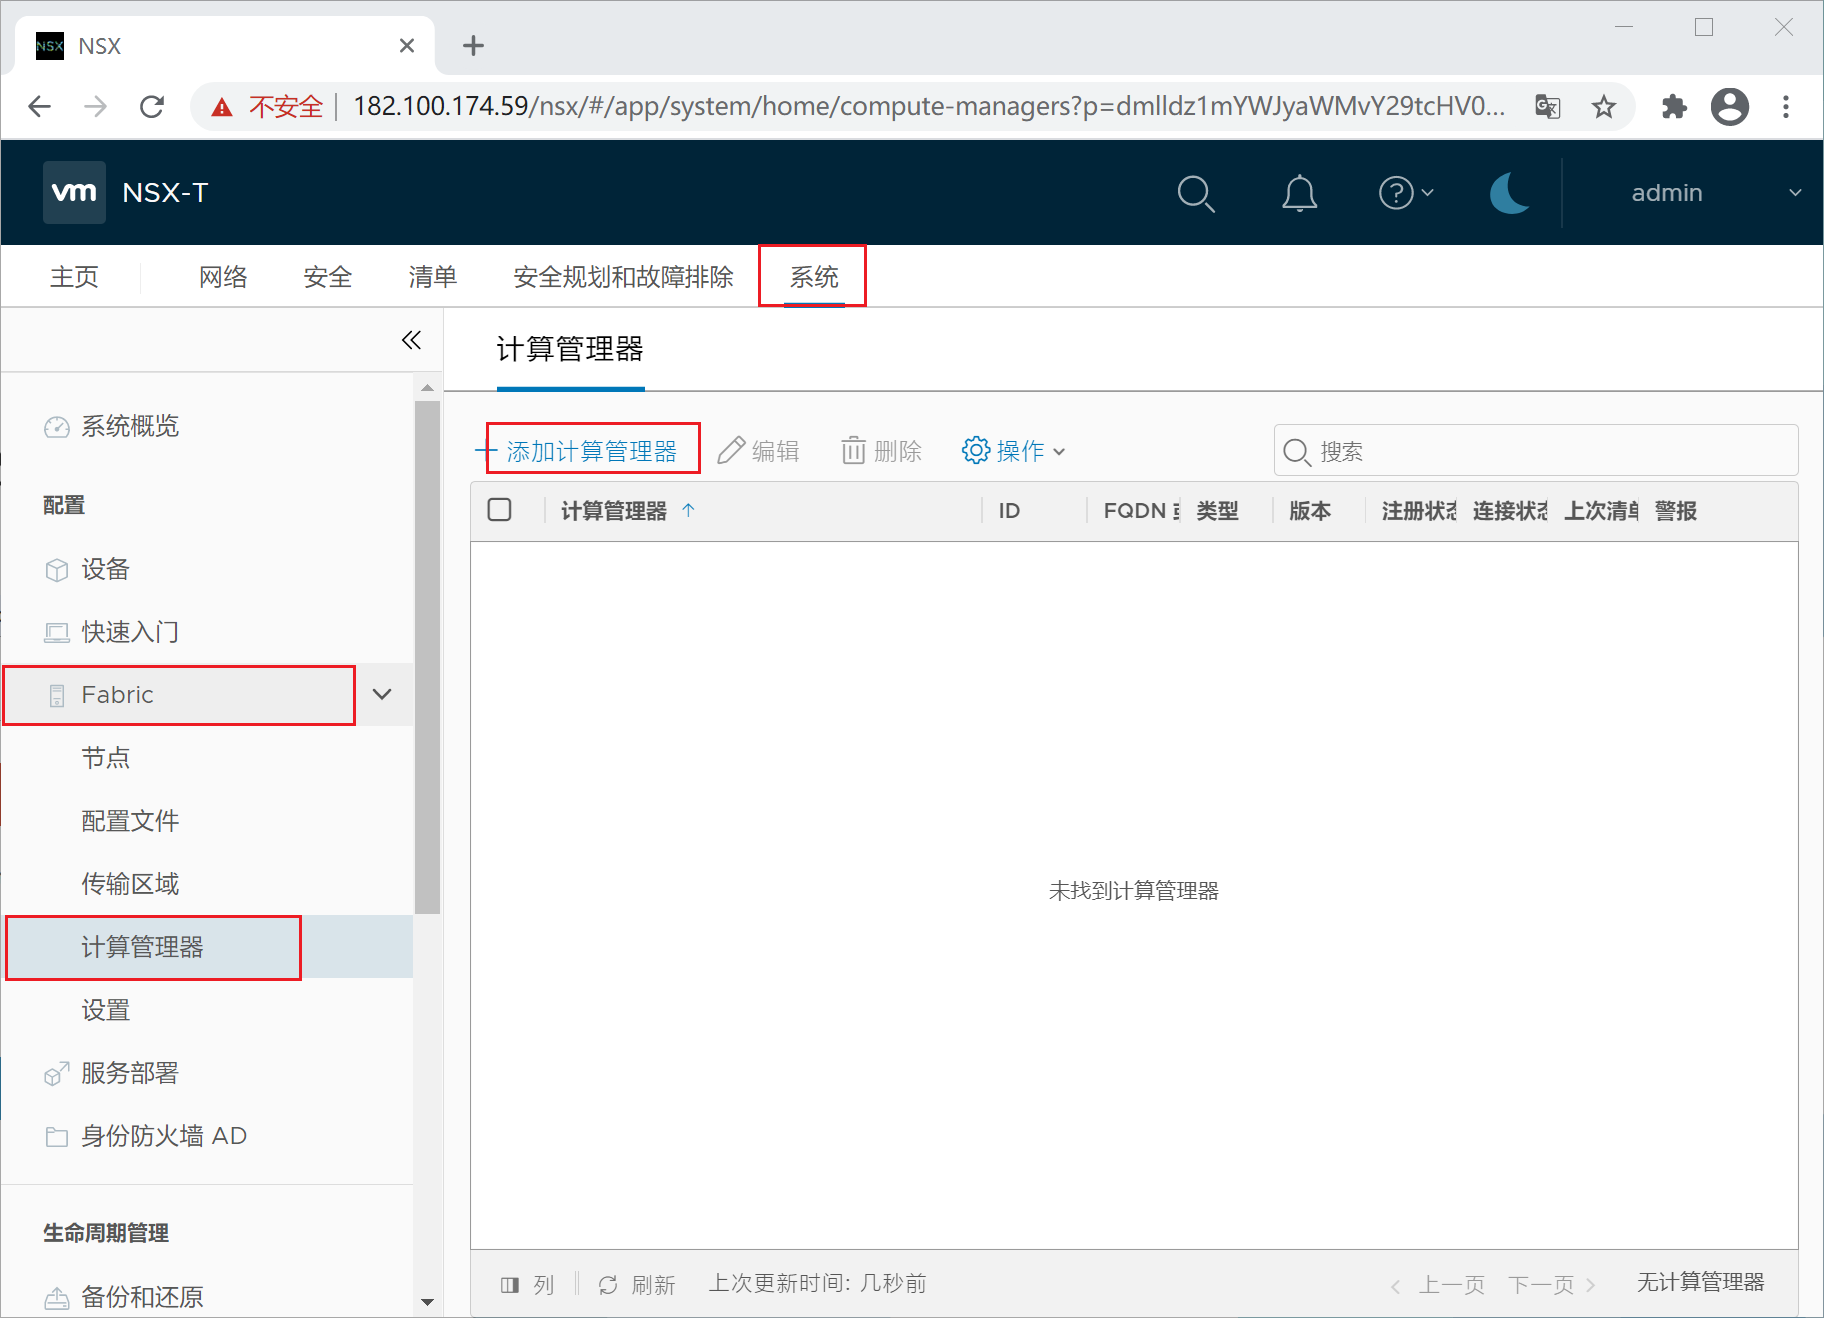
Task: Tick the select-all checkbox in table header
Action: click(499, 510)
